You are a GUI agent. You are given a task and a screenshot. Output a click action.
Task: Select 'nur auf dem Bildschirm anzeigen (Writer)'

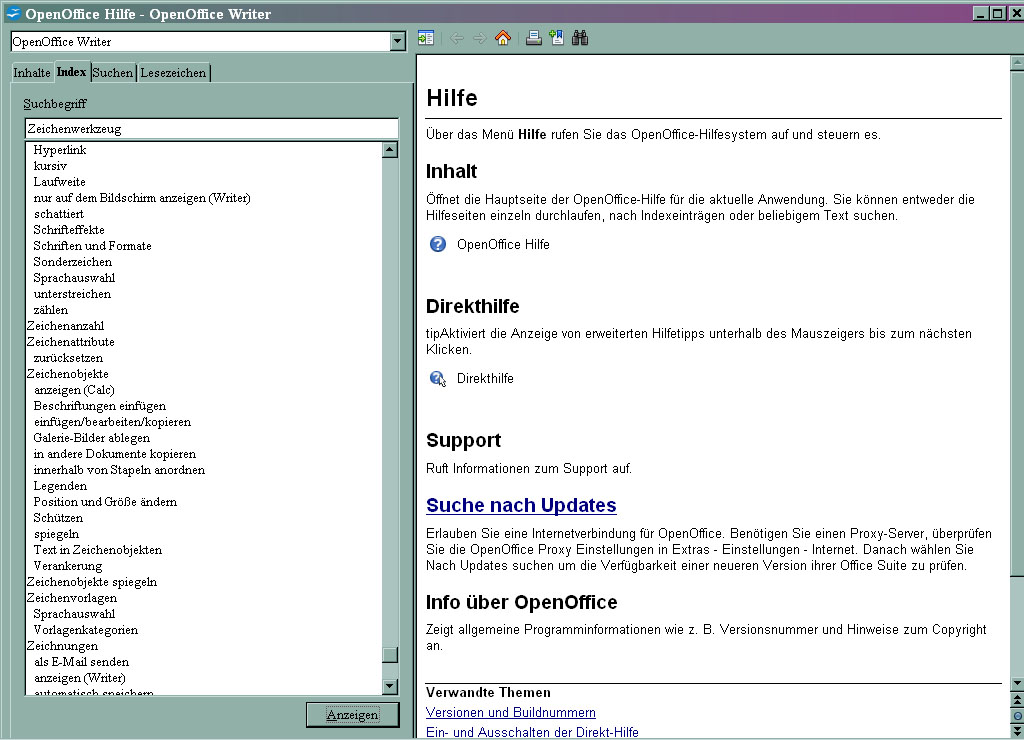pos(142,198)
